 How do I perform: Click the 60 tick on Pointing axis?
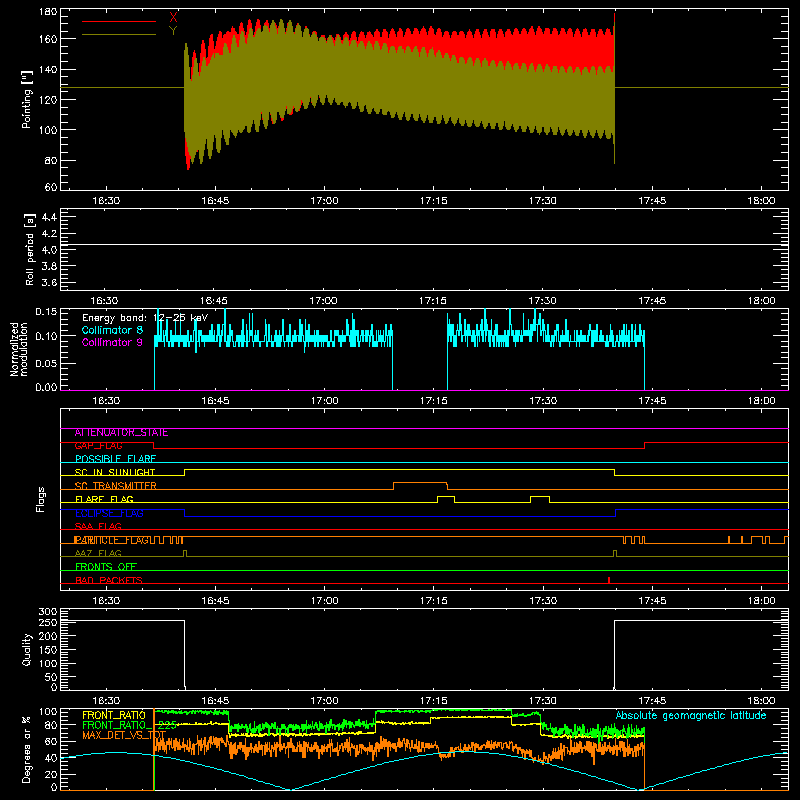click(51, 187)
